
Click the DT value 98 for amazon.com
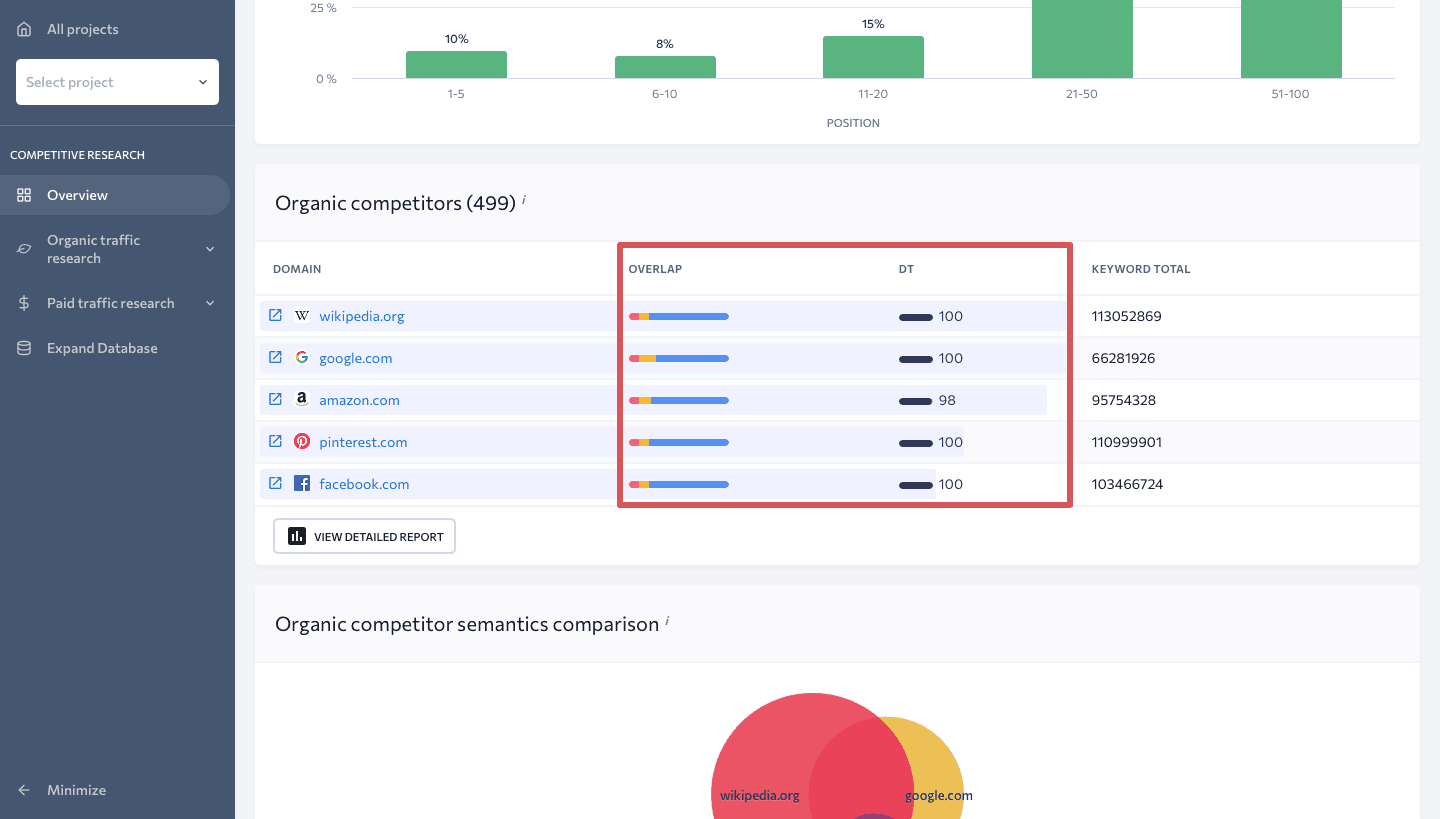(x=947, y=400)
